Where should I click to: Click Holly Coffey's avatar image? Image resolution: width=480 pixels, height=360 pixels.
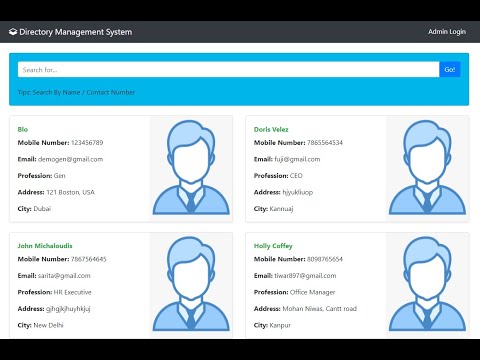427,284
